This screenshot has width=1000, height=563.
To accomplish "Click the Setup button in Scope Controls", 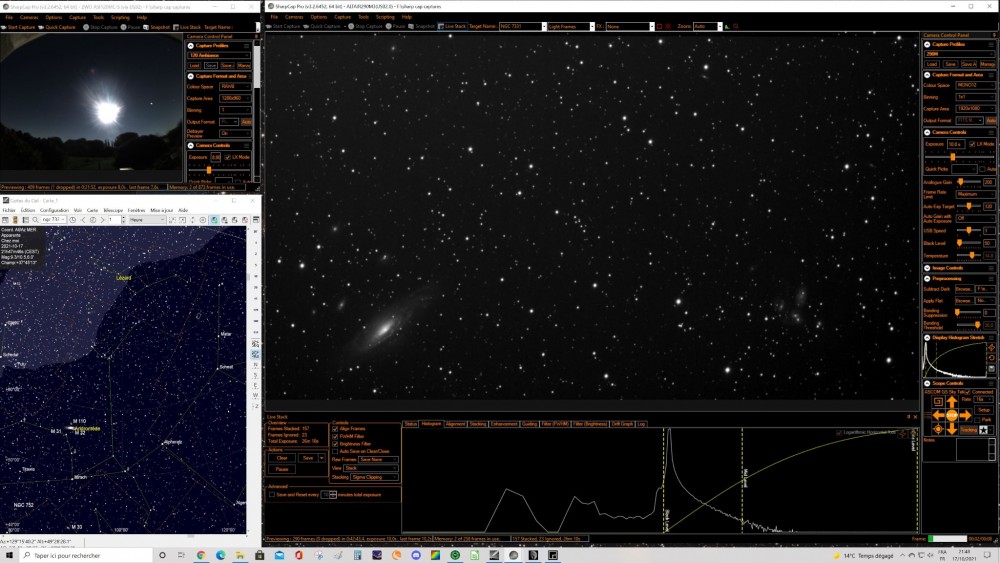I will tap(984, 410).
